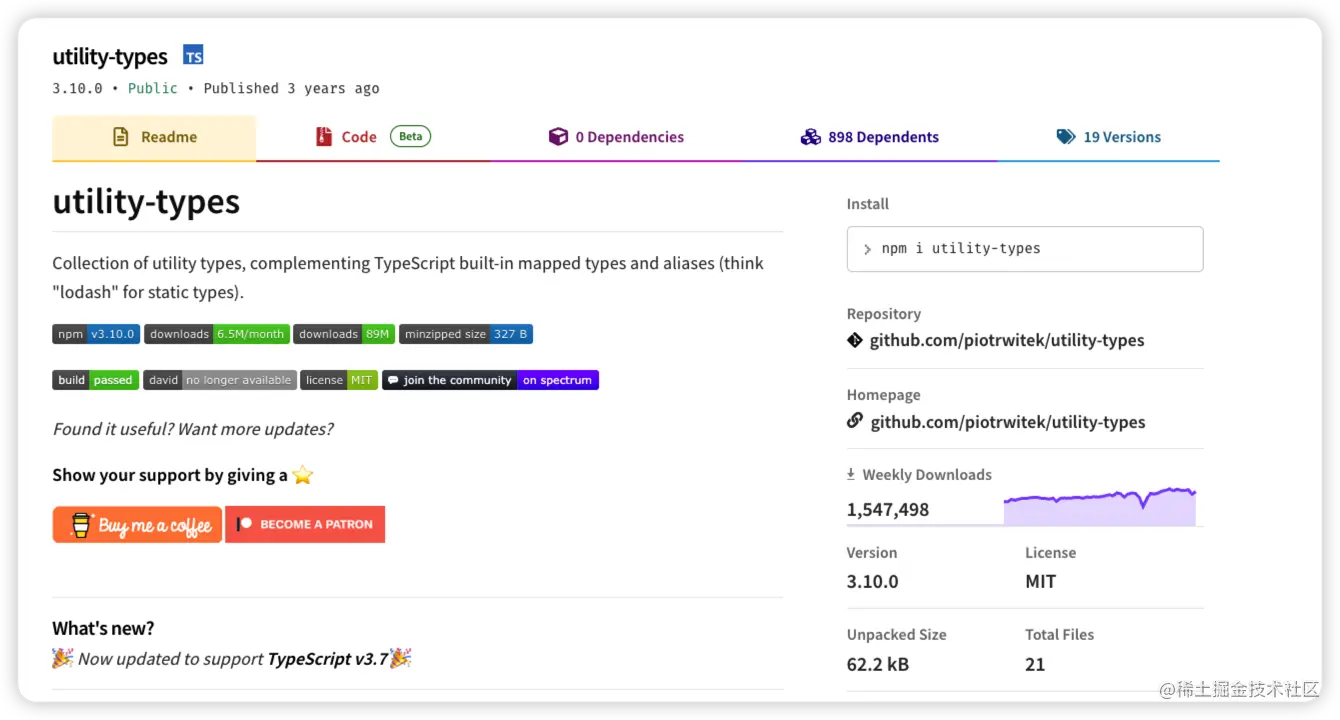Click the build passed badge

point(95,380)
